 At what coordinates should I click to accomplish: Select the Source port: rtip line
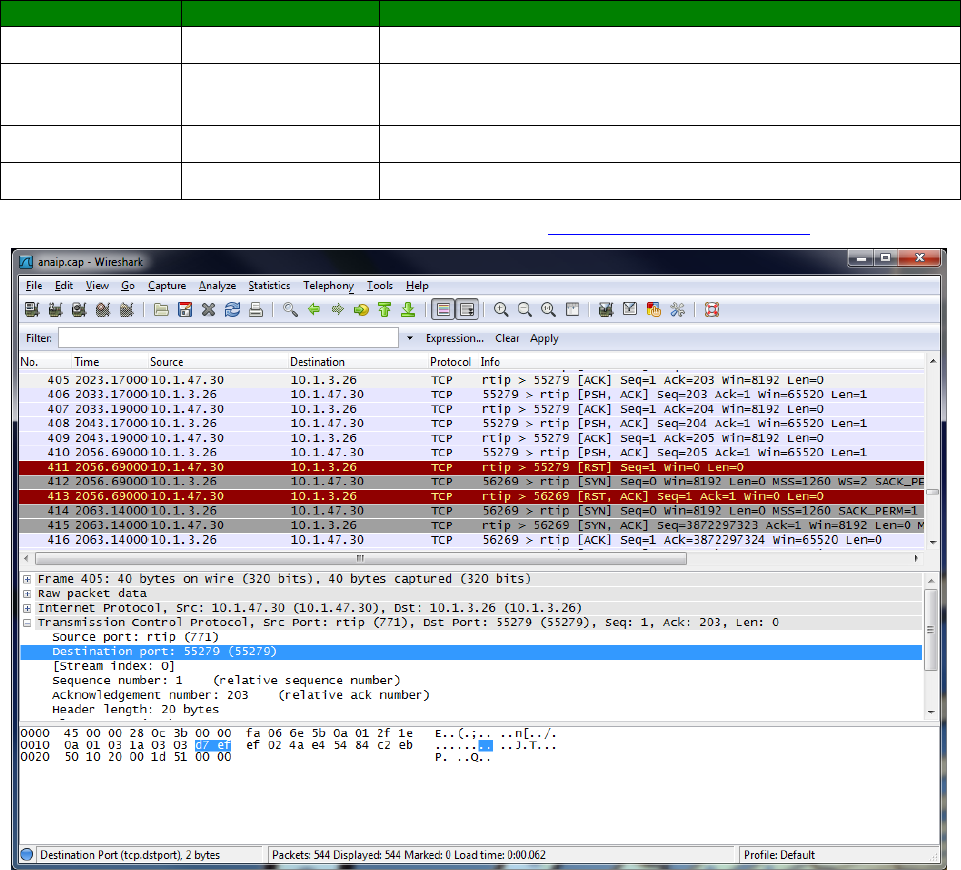135,637
